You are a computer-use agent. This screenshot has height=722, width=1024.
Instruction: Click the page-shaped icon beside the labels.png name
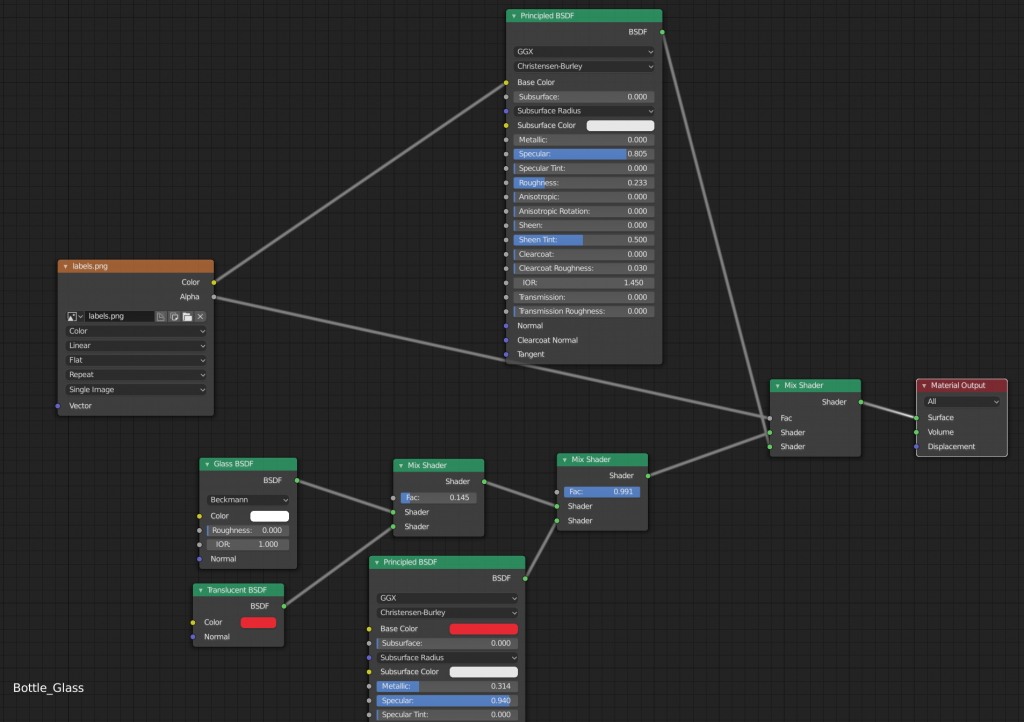(161, 317)
